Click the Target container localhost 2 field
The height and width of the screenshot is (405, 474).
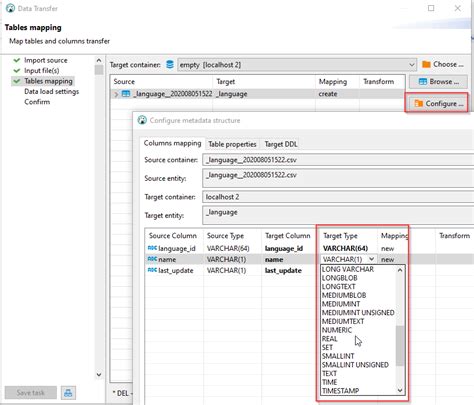pyautogui.click(x=338, y=197)
